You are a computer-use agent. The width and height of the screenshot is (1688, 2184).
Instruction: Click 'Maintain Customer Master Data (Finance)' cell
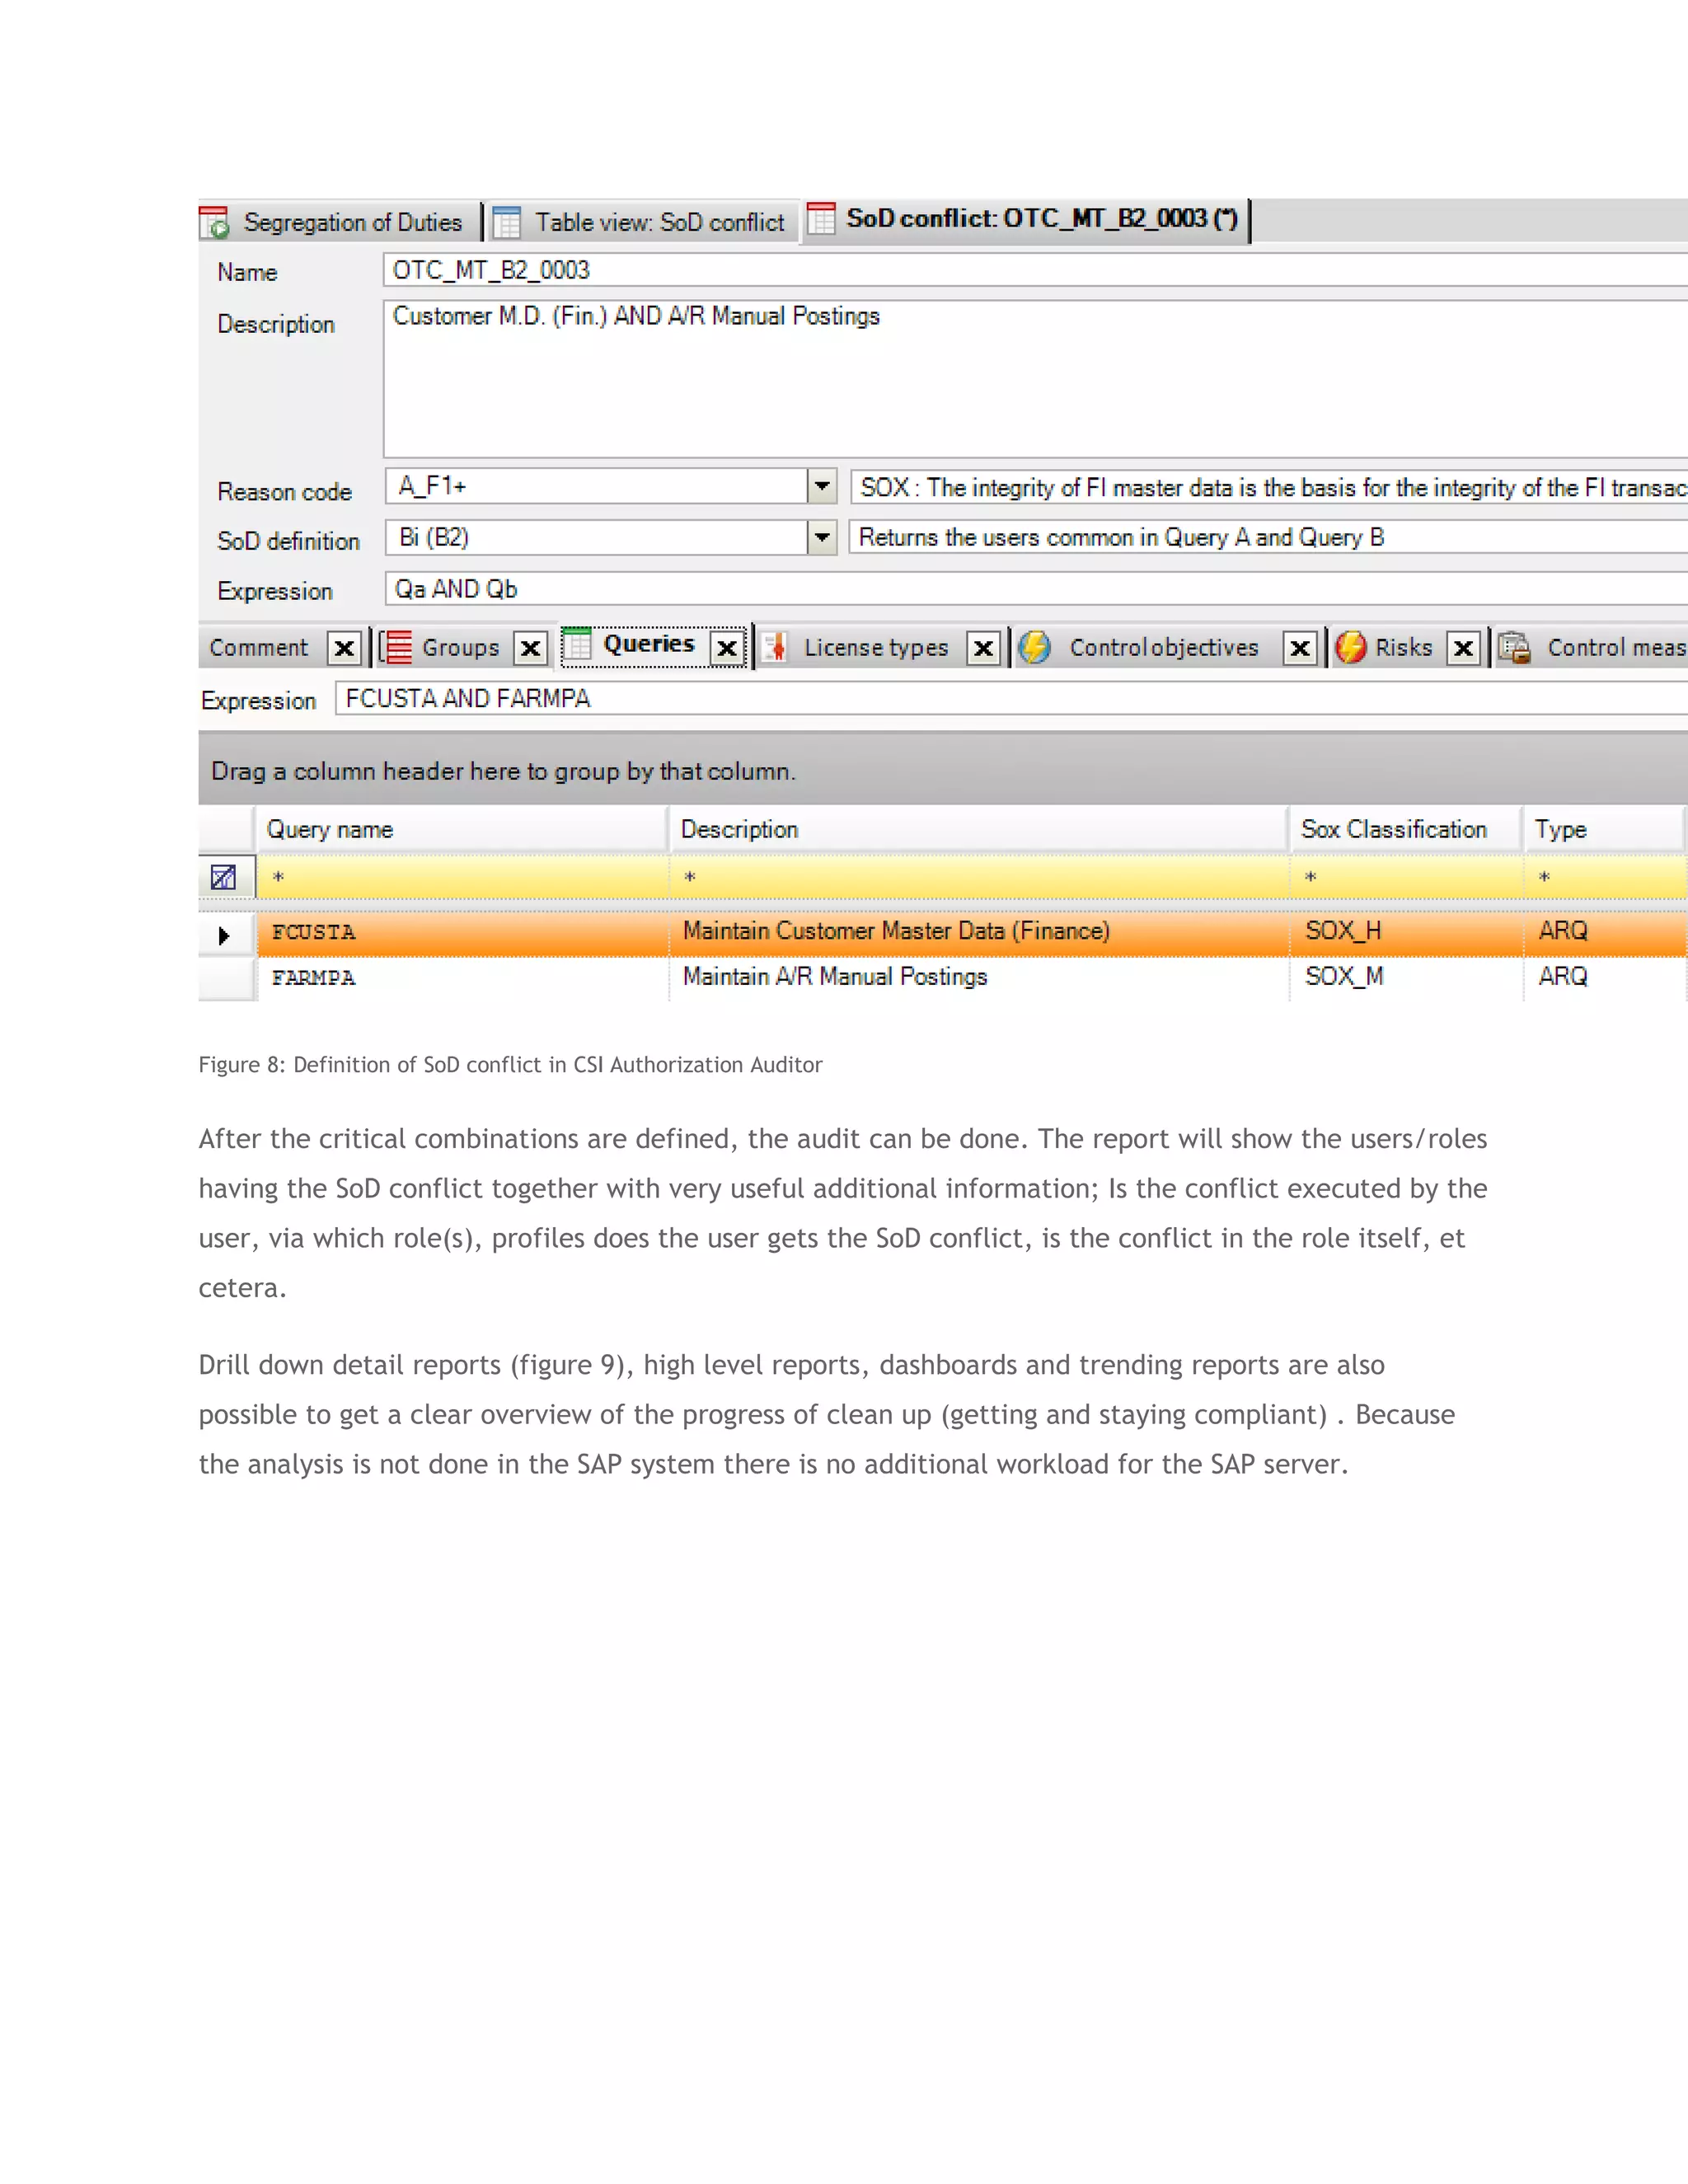click(x=979, y=932)
